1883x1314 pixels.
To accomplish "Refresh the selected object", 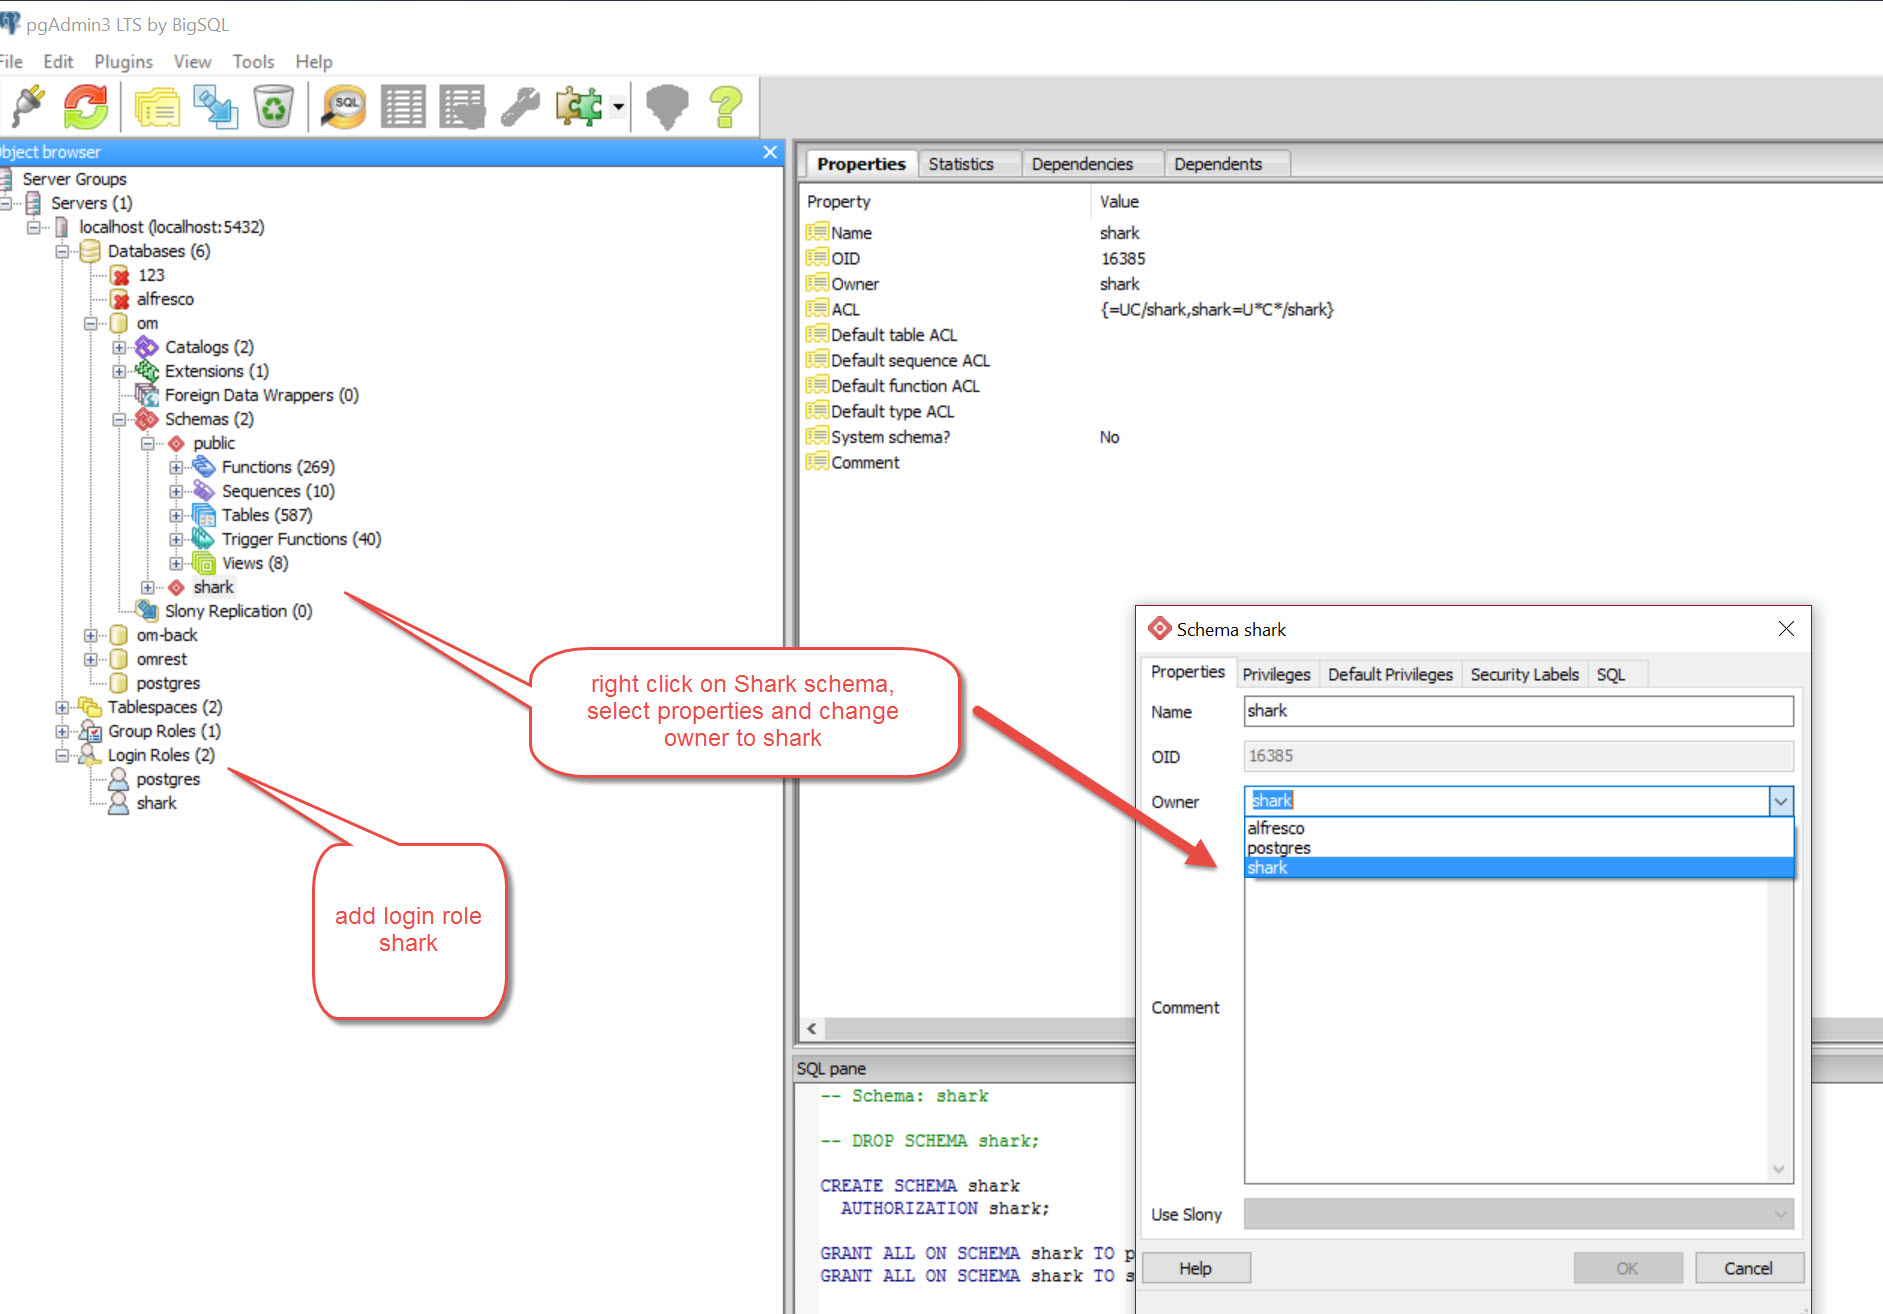I will pyautogui.click(x=86, y=106).
